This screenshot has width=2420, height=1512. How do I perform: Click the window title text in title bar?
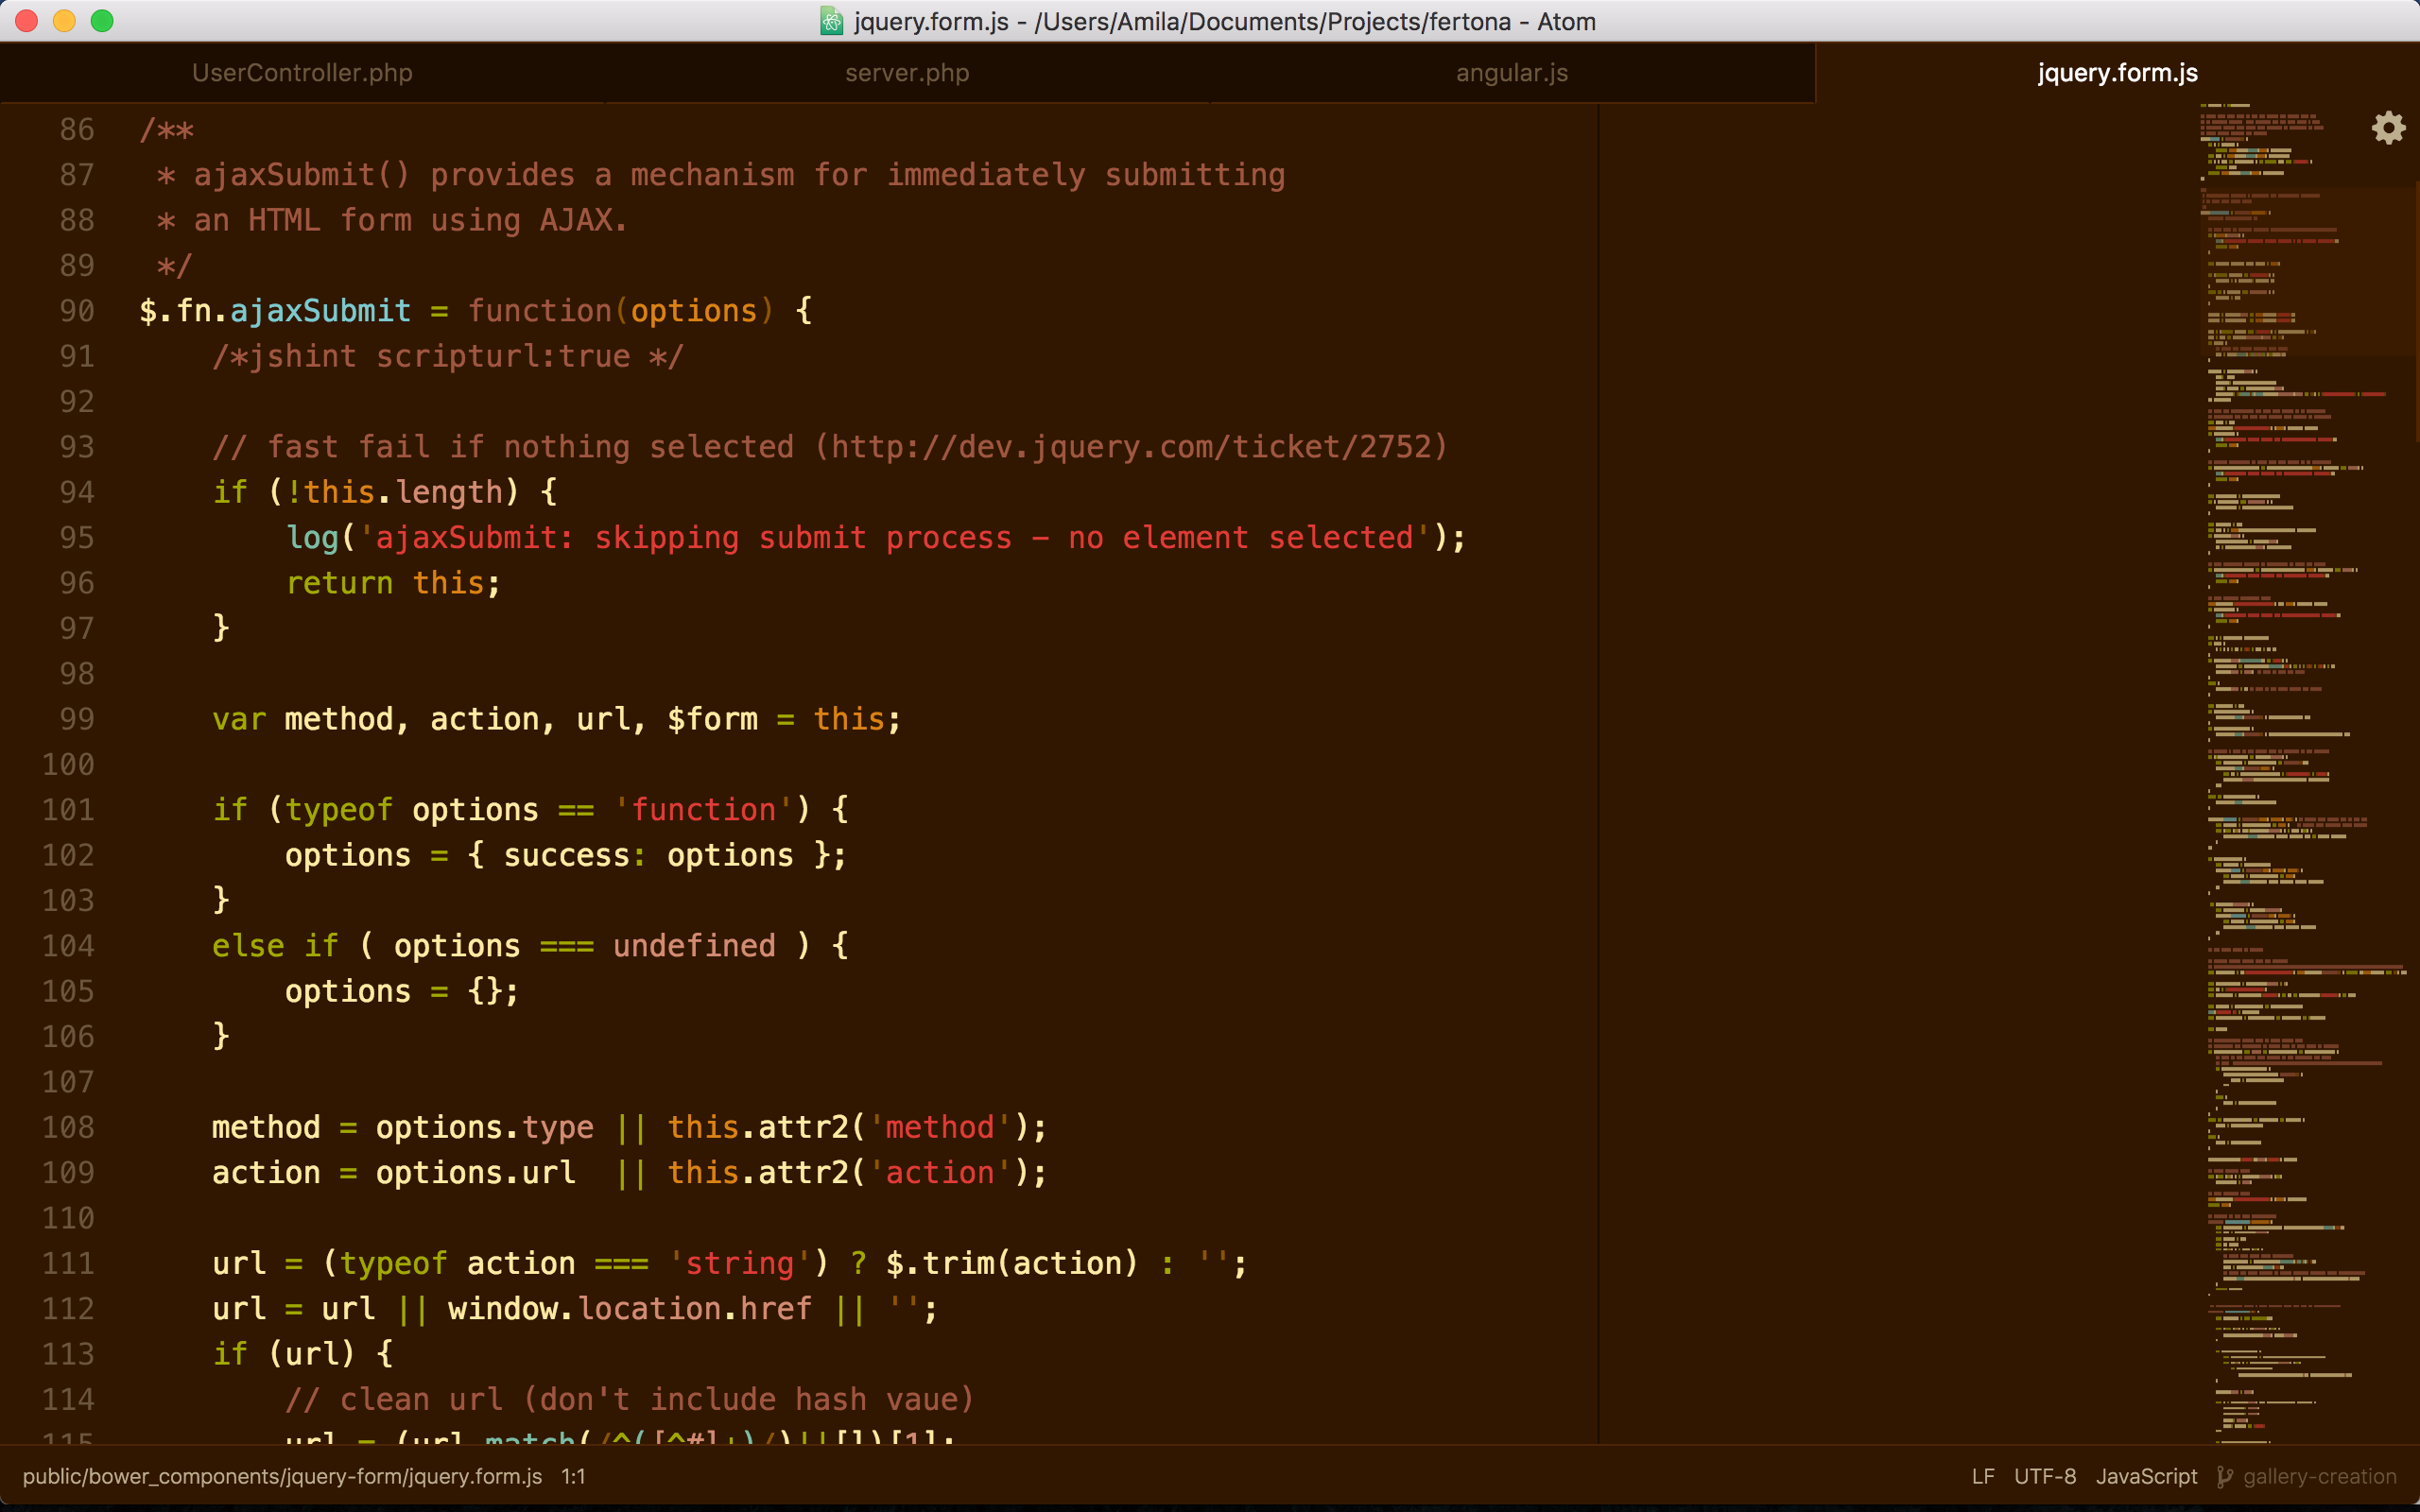click(1224, 21)
